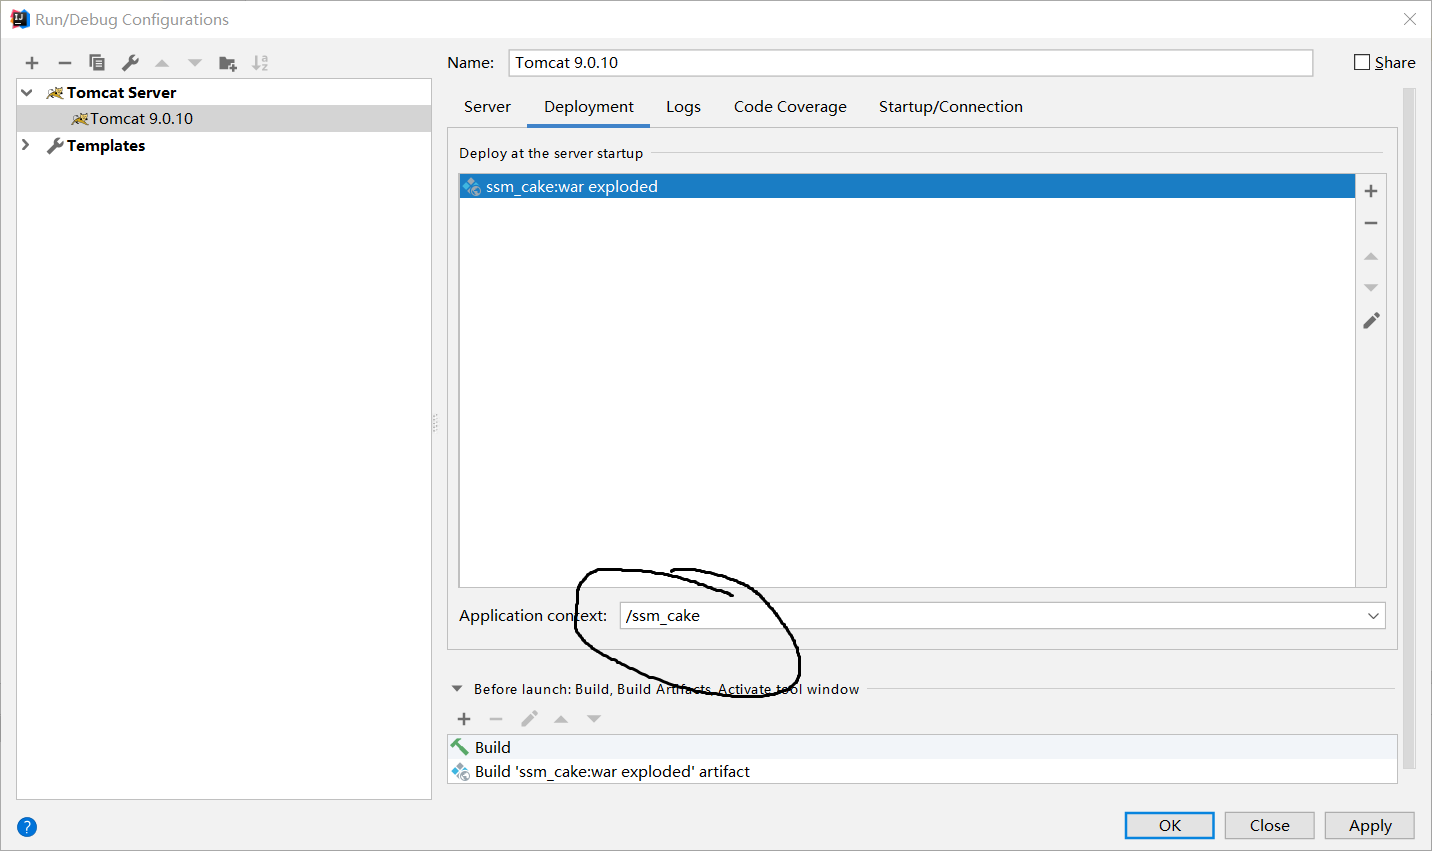Viewport: 1432px width, 851px height.
Task: Close the Run/Debug Configurations dialog with X
Action: [x=1410, y=19]
